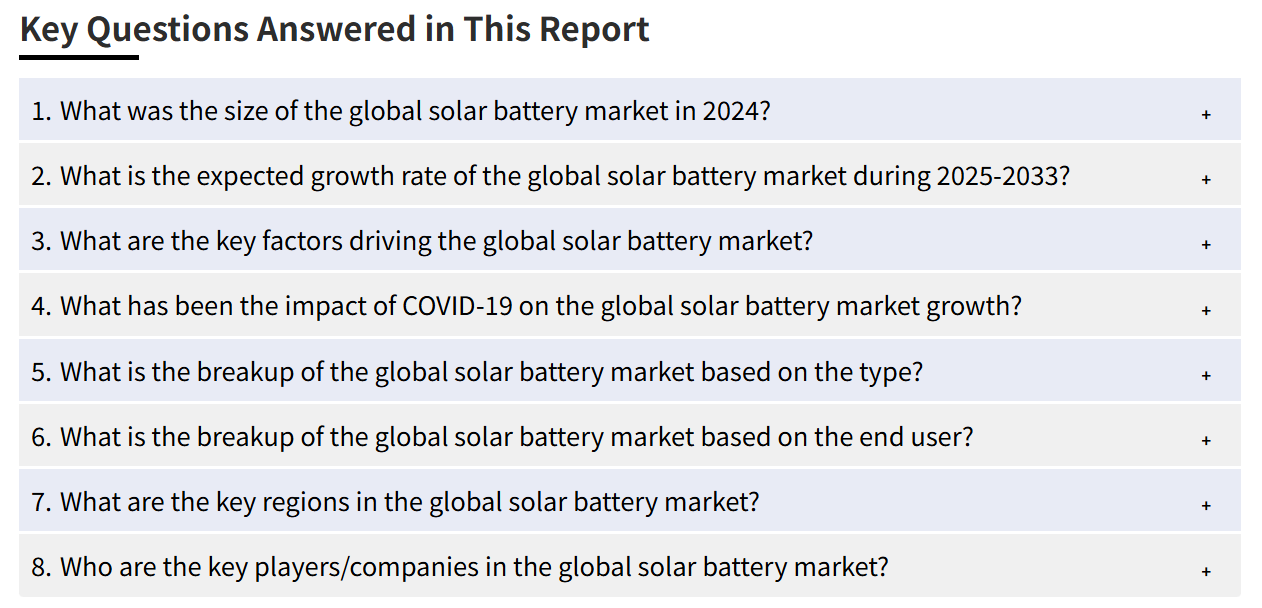Expand the expected growth rate during 2025-2033 question

[551, 176]
